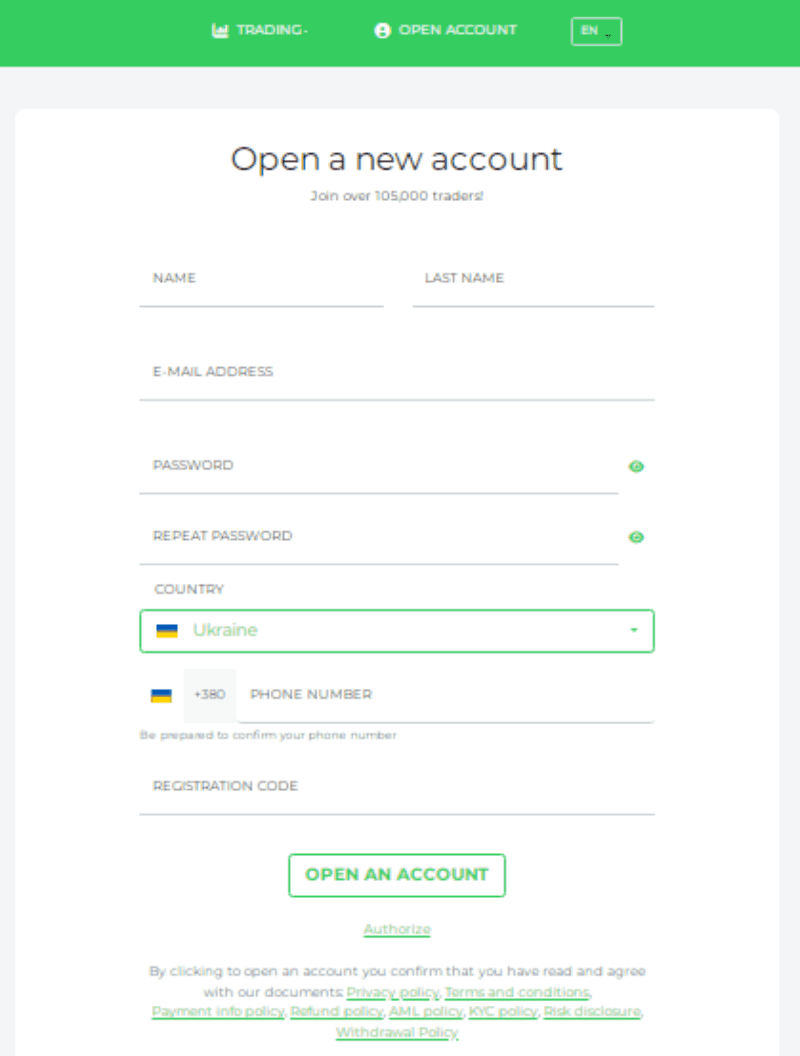
Task: Click the Phone Number input
Action: click(x=445, y=695)
